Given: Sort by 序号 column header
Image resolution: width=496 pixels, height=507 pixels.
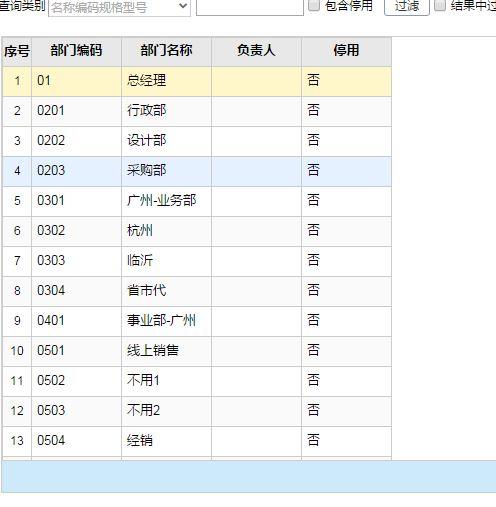Looking at the screenshot, I should (x=17, y=51).
